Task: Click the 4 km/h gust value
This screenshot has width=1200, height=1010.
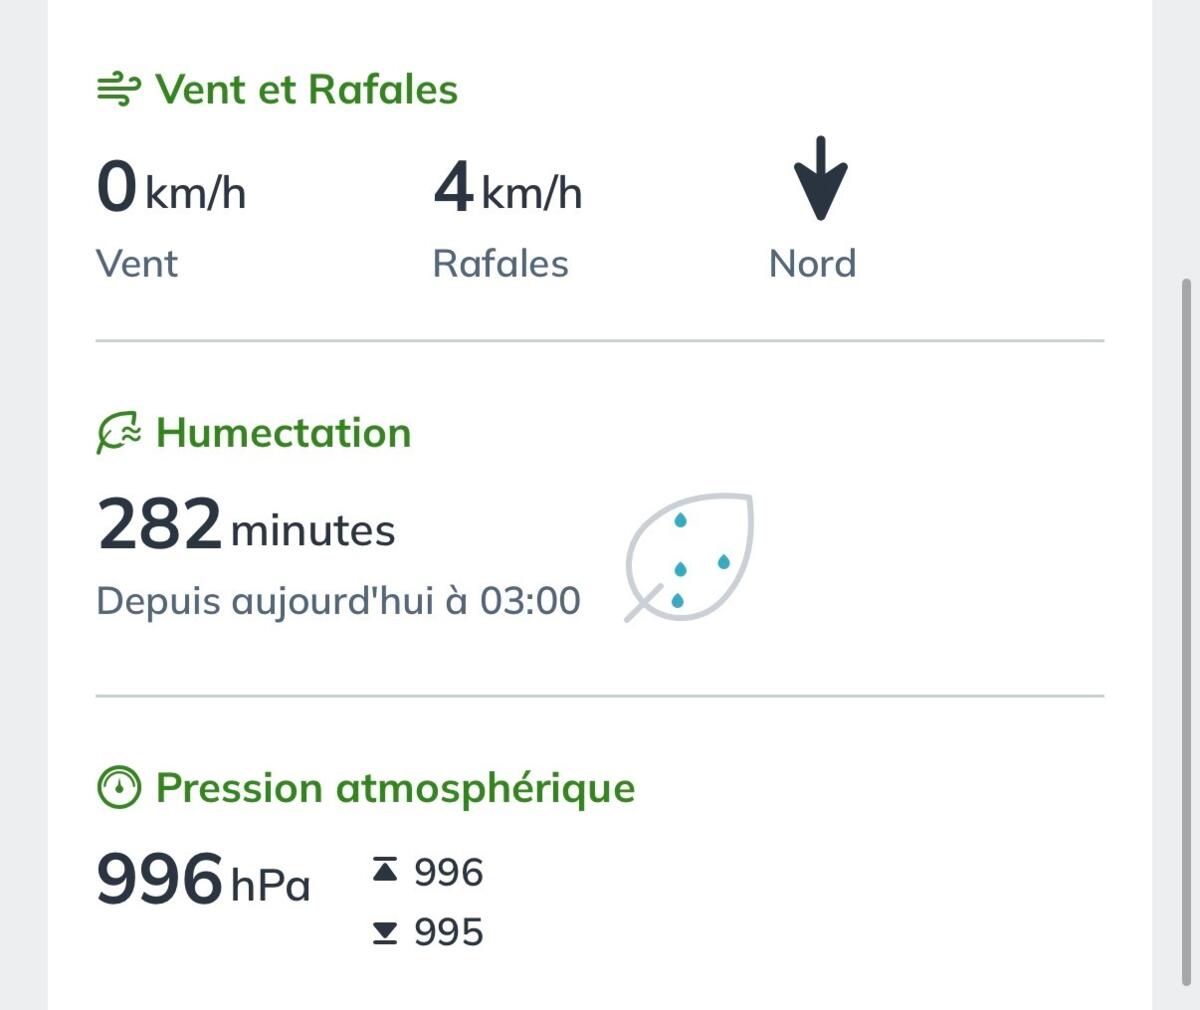Action: 507,187
